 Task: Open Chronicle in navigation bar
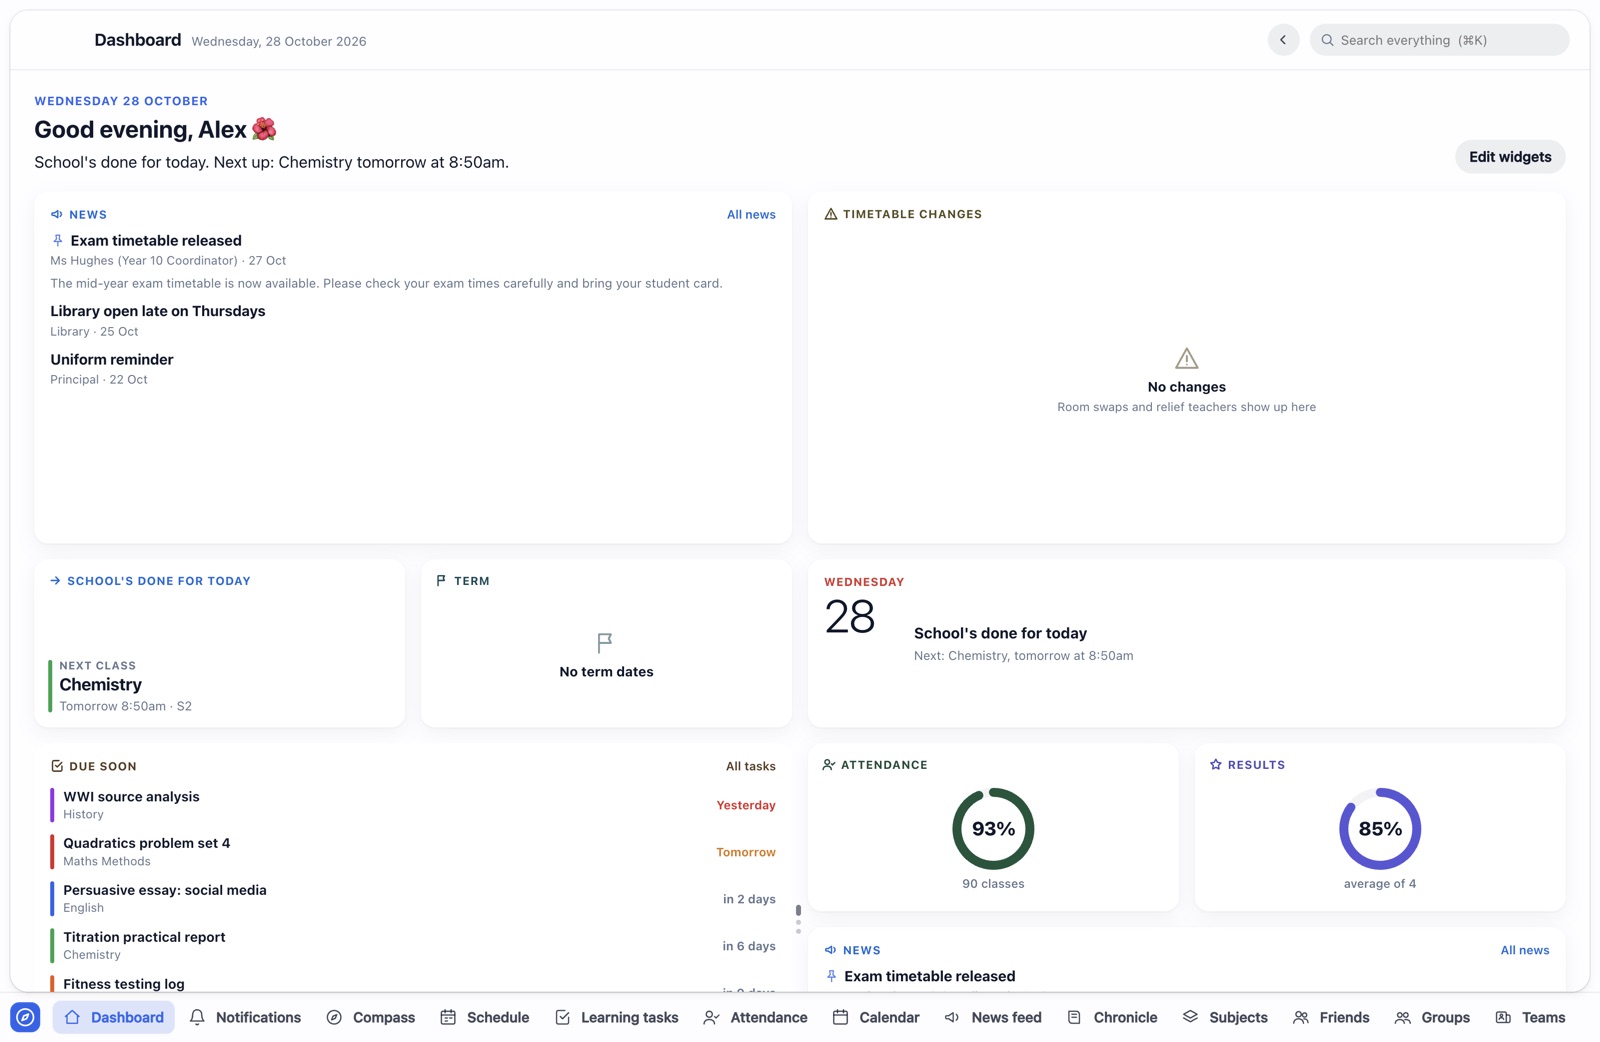coord(1112,1017)
